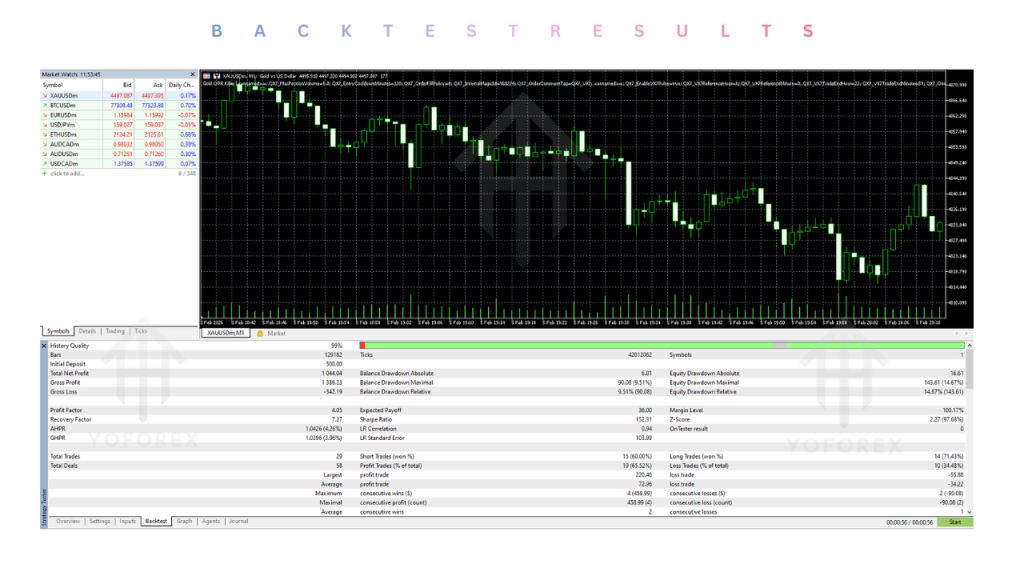1024x576 pixels.
Task: Click the Z-Score value 2.27 (97.68%)
Action: pyautogui.click(x=946, y=419)
